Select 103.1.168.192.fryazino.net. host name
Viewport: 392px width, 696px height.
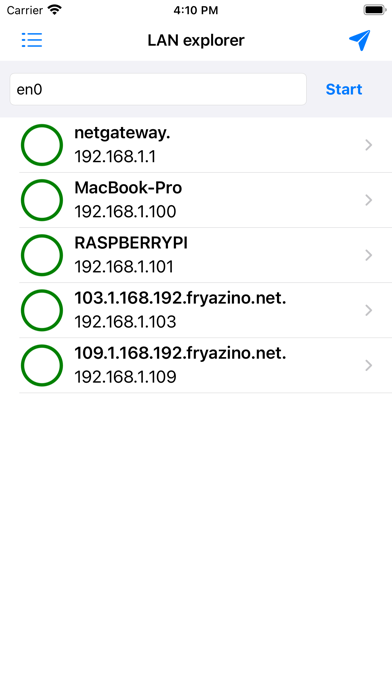click(x=180, y=298)
